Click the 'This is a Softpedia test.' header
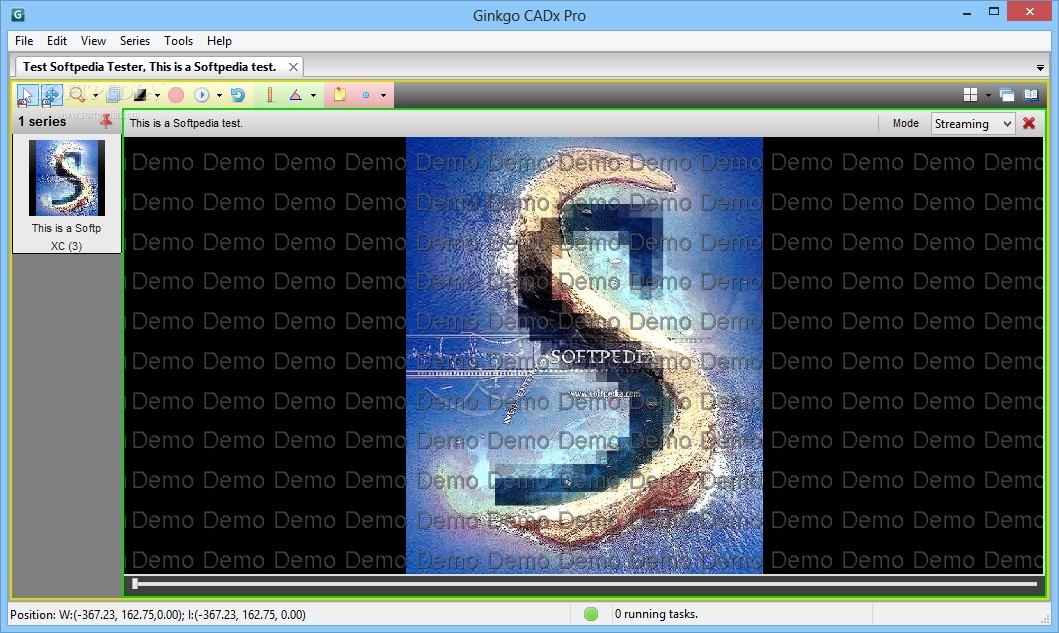The height and width of the screenshot is (633, 1059). (186, 123)
